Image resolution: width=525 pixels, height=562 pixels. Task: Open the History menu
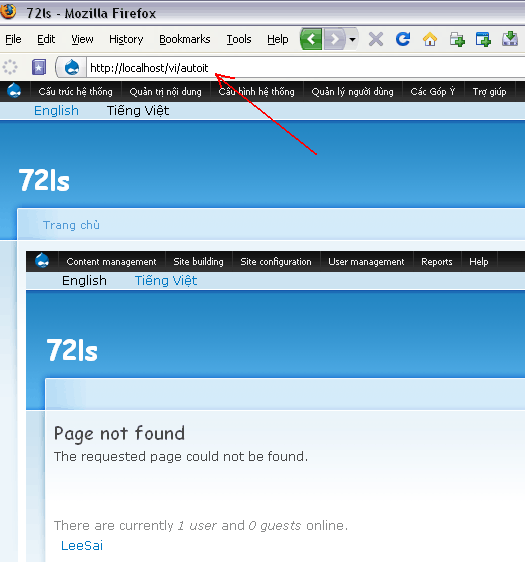(x=126, y=39)
